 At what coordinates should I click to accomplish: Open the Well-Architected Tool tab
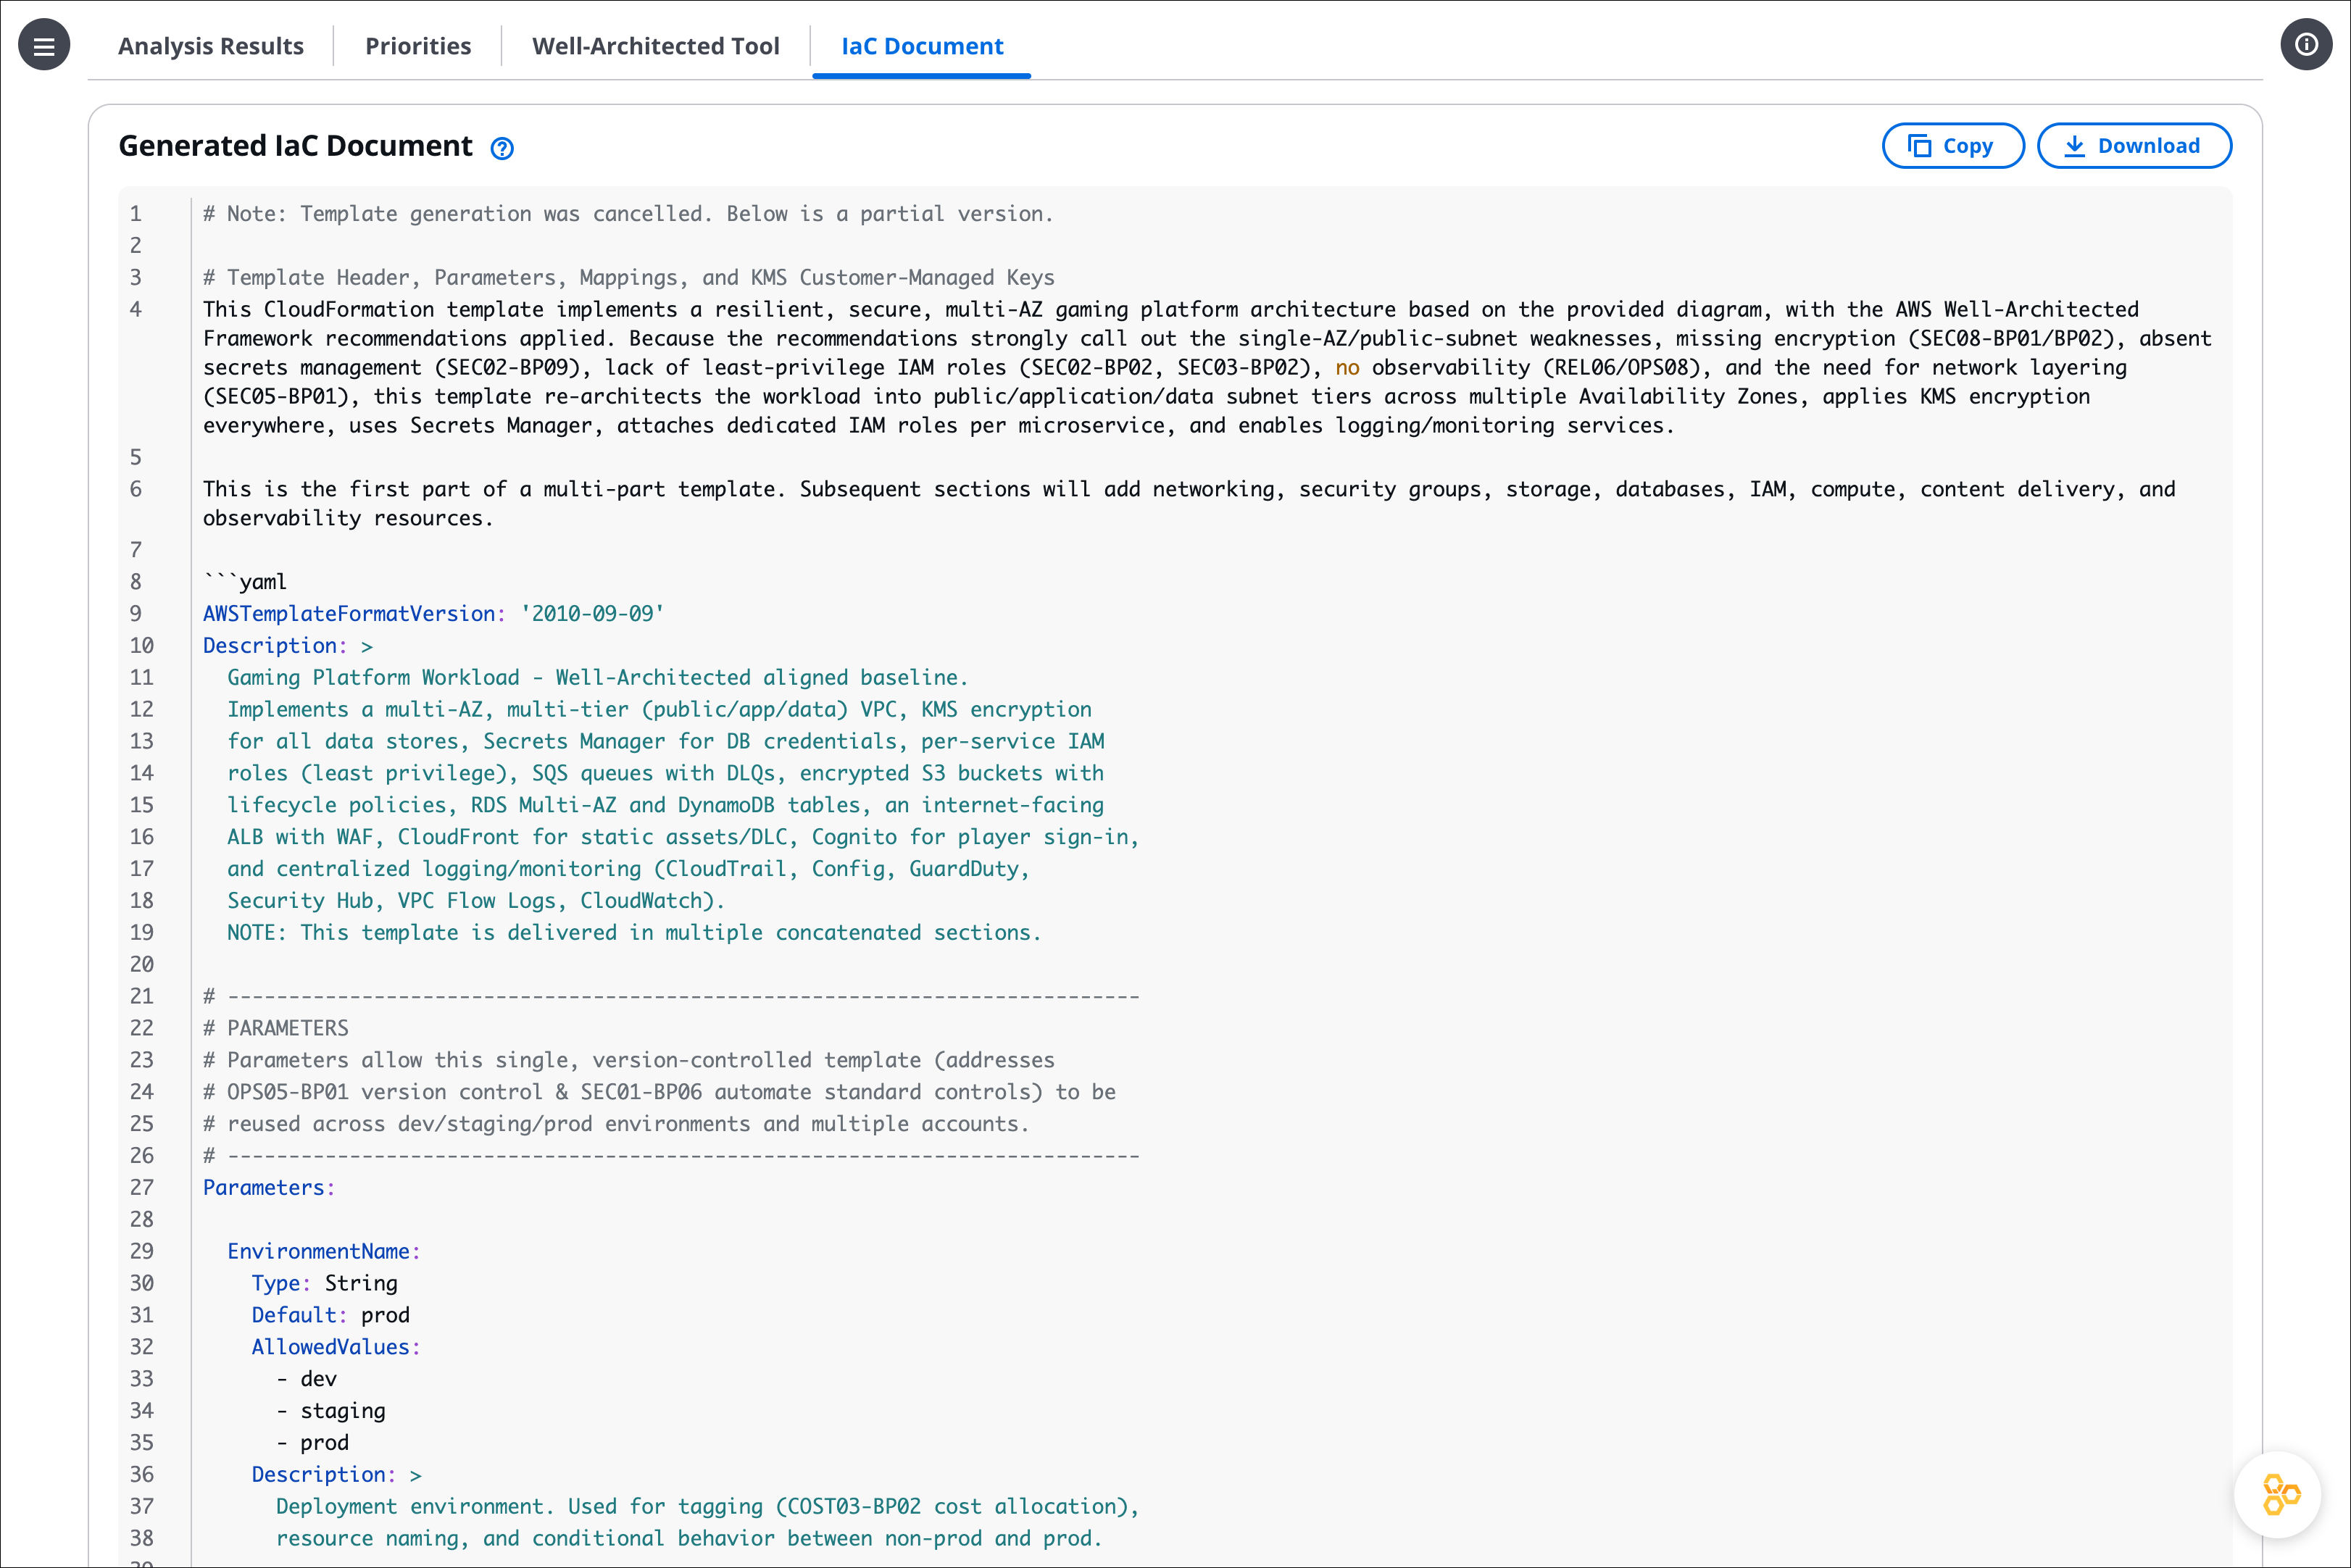coord(656,46)
